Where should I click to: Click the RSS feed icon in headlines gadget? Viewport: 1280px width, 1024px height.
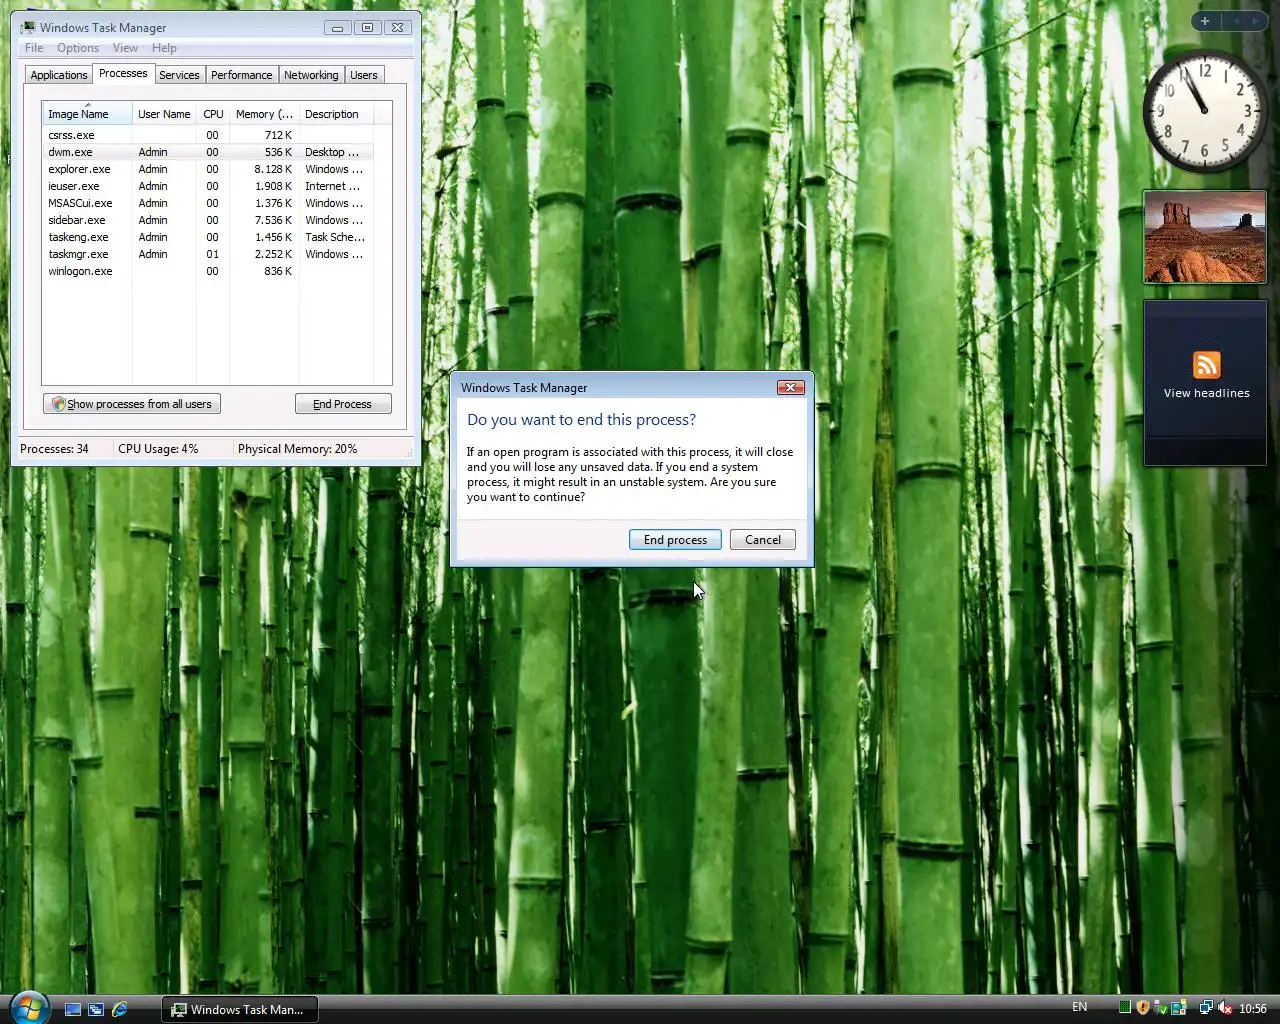[x=1206, y=365]
